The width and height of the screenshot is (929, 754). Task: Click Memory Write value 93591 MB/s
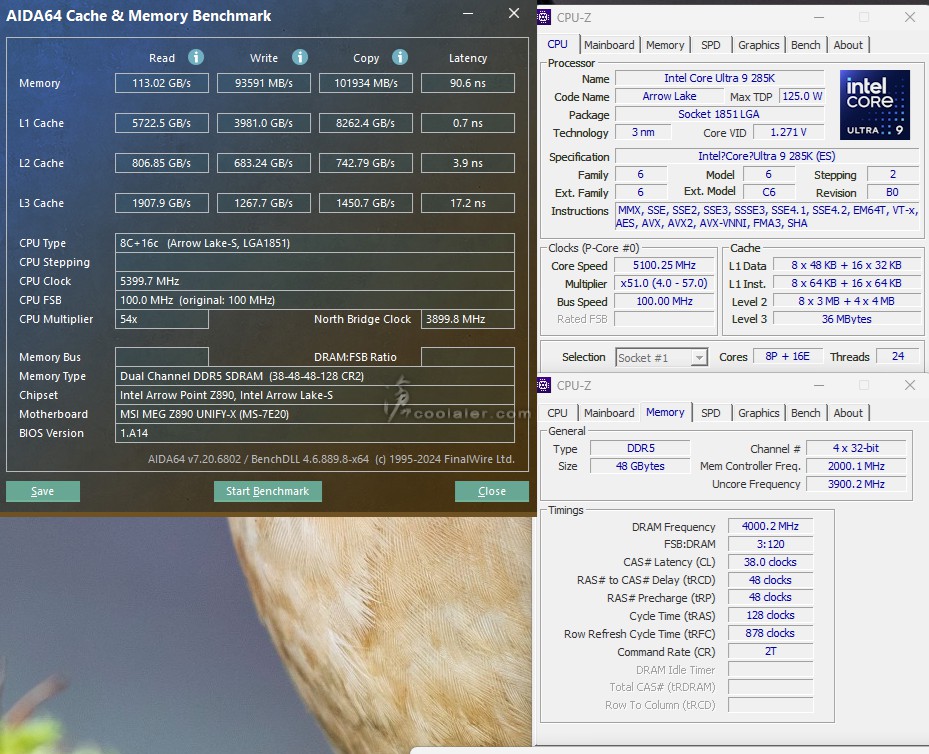click(264, 83)
